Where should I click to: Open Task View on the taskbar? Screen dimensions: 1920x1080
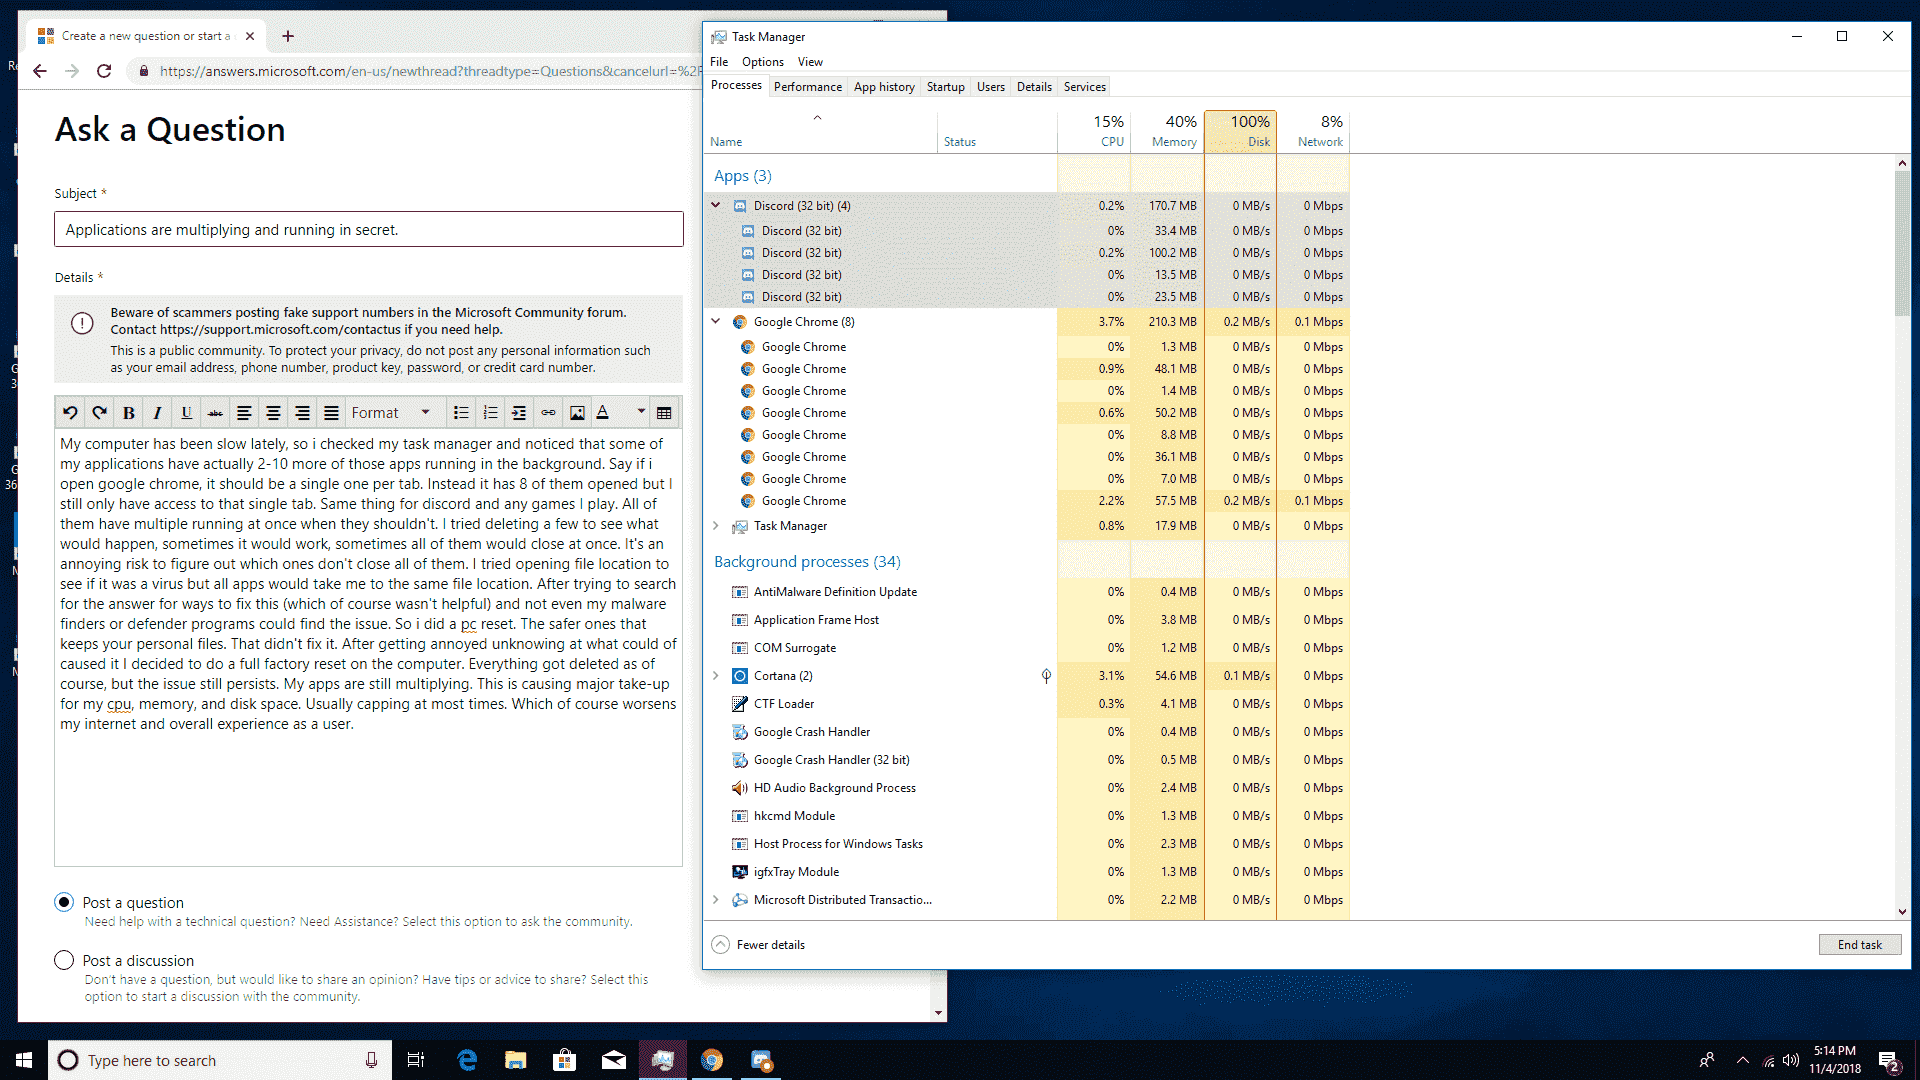click(x=416, y=1060)
